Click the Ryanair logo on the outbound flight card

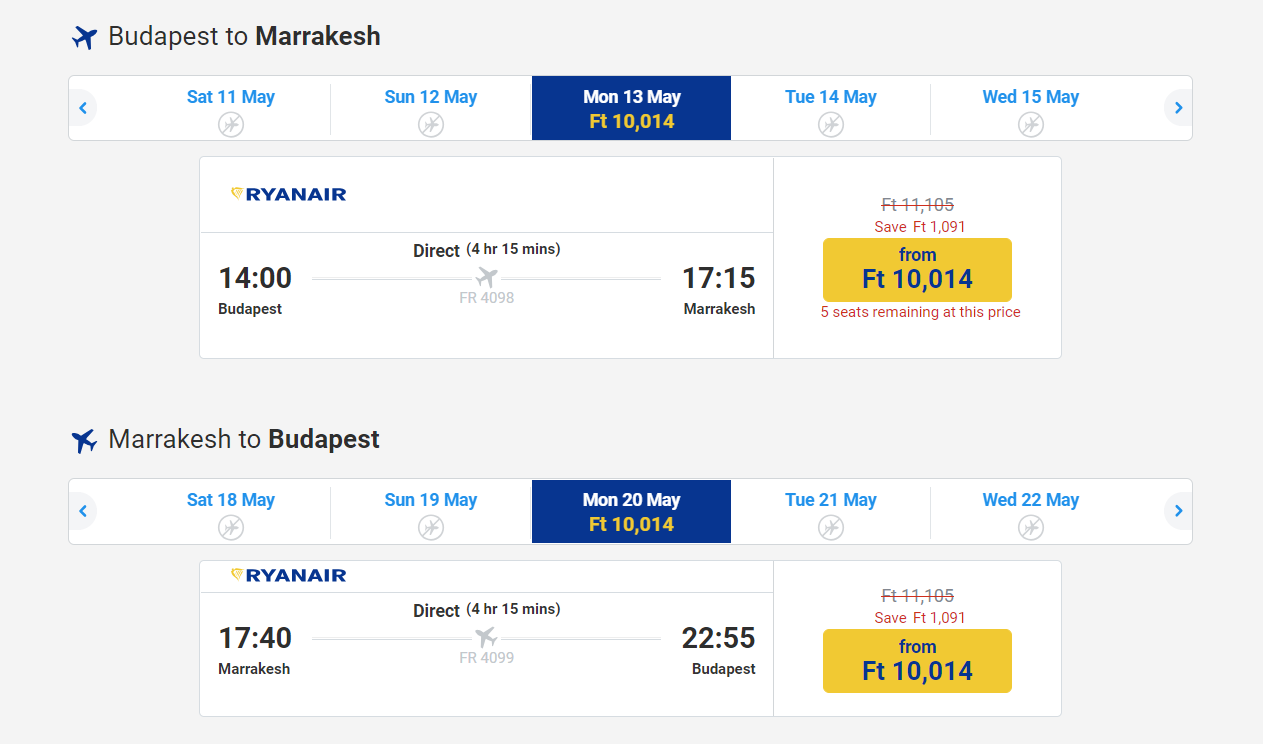288,194
